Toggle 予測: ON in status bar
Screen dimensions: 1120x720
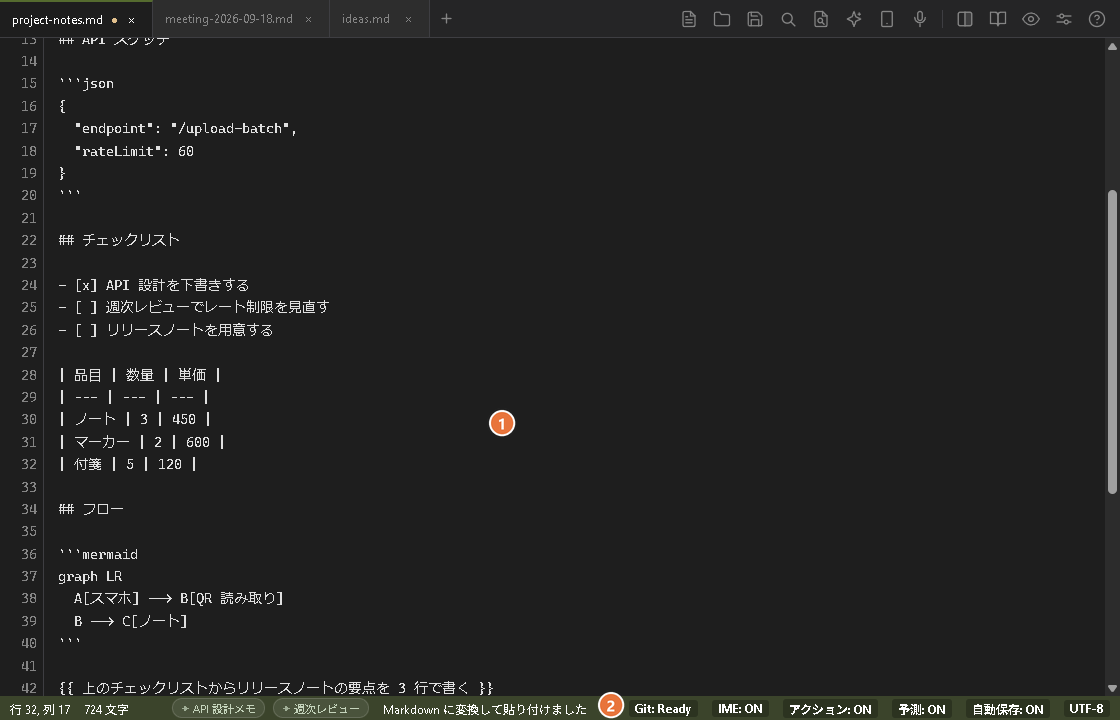pos(921,709)
